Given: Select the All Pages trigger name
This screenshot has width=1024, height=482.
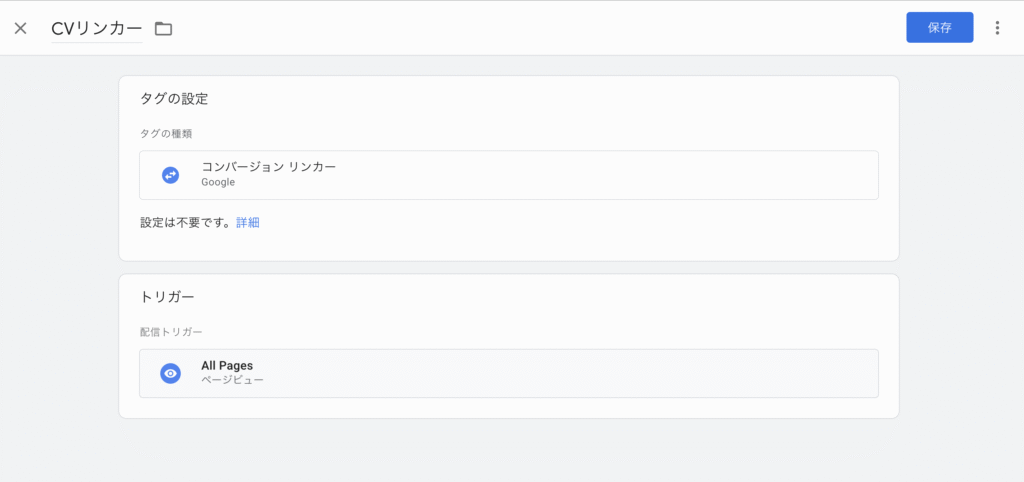Looking at the screenshot, I should 227,366.
